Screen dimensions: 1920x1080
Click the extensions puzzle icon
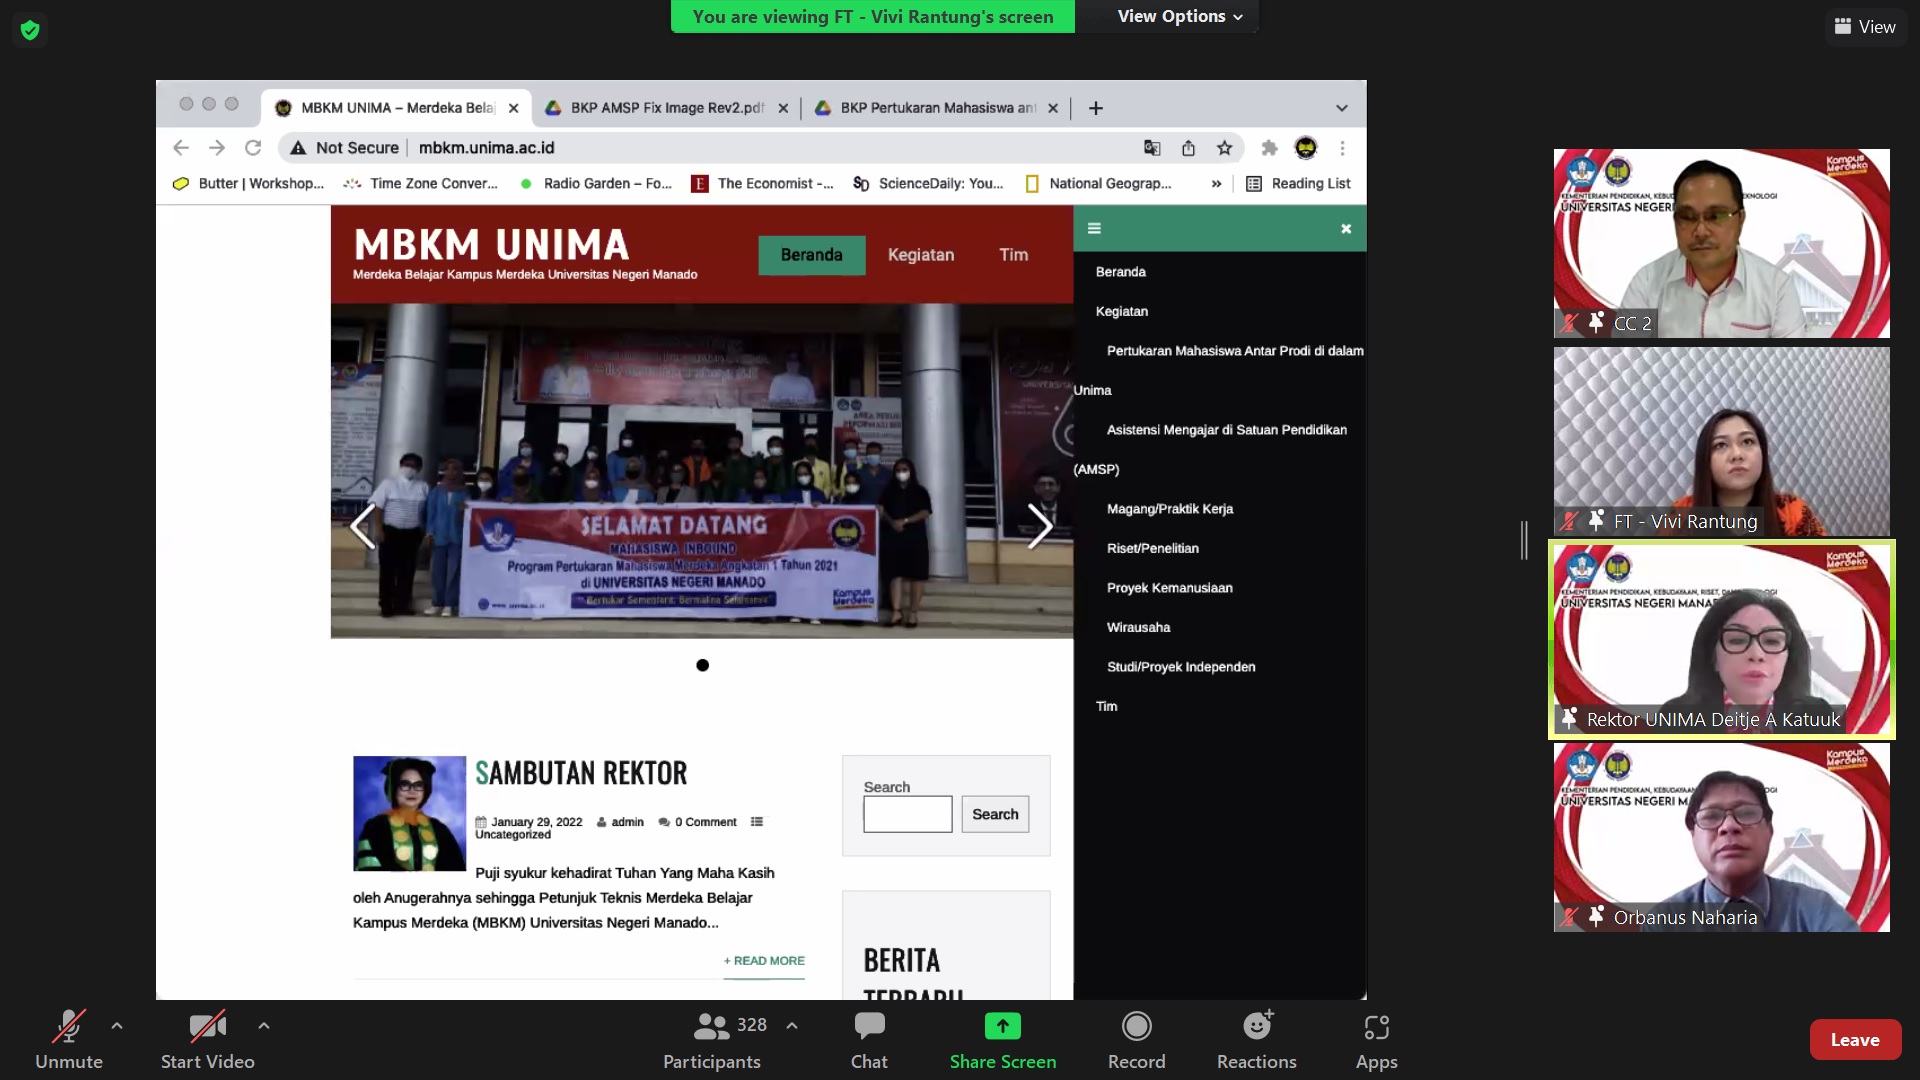pyautogui.click(x=1270, y=148)
